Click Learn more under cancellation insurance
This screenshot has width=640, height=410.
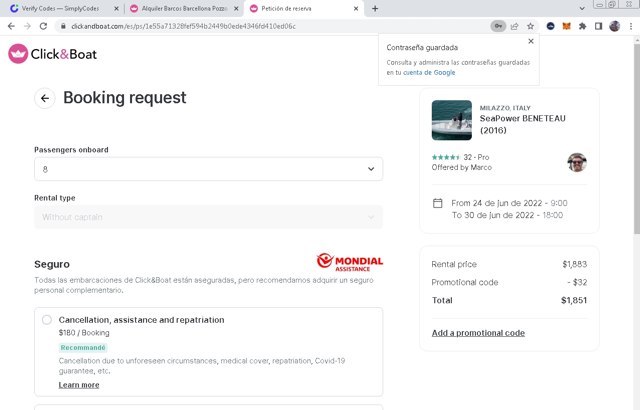(79, 385)
